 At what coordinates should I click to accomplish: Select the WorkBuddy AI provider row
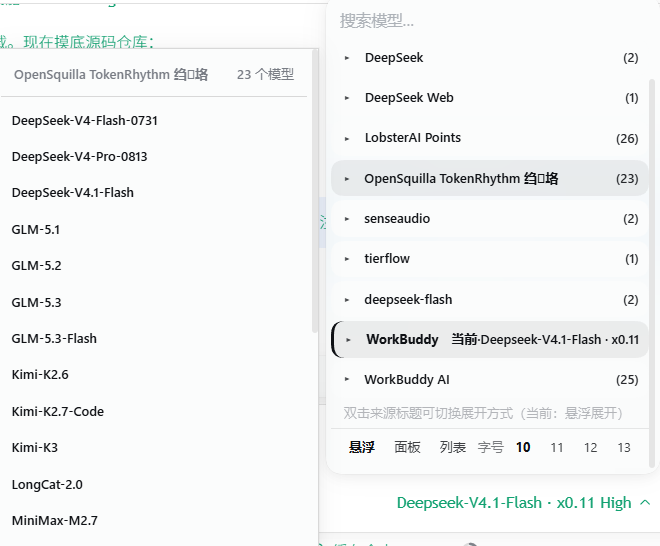pyautogui.click(x=490, y=380)
